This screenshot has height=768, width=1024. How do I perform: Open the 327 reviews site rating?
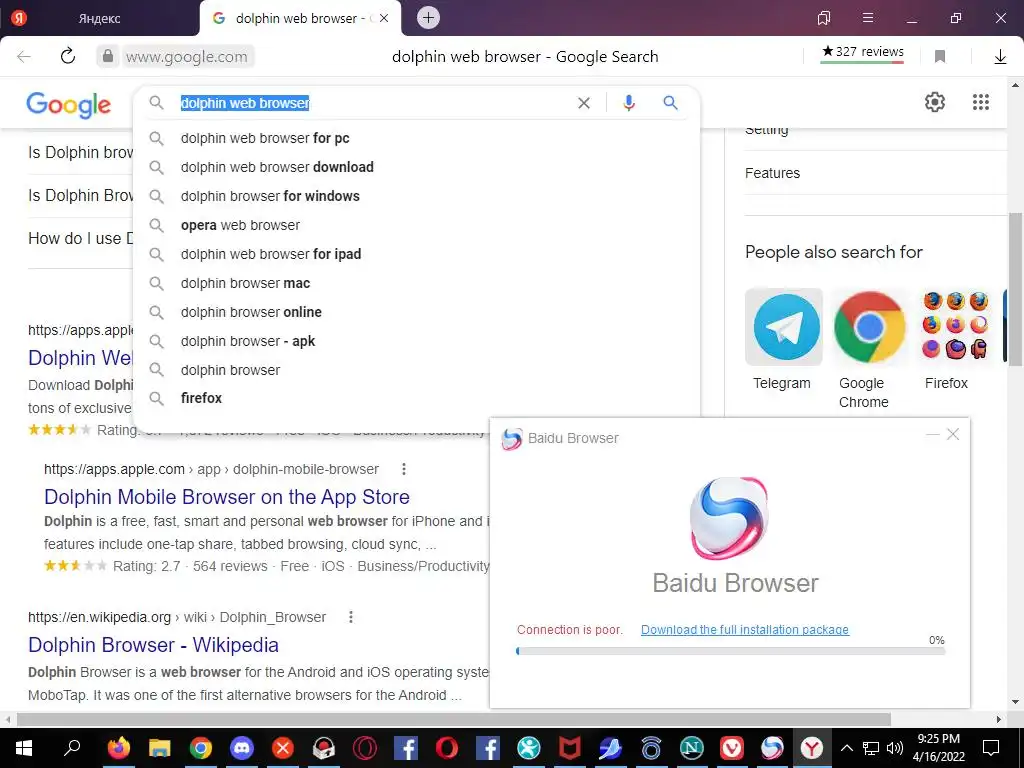pos(862,53)
